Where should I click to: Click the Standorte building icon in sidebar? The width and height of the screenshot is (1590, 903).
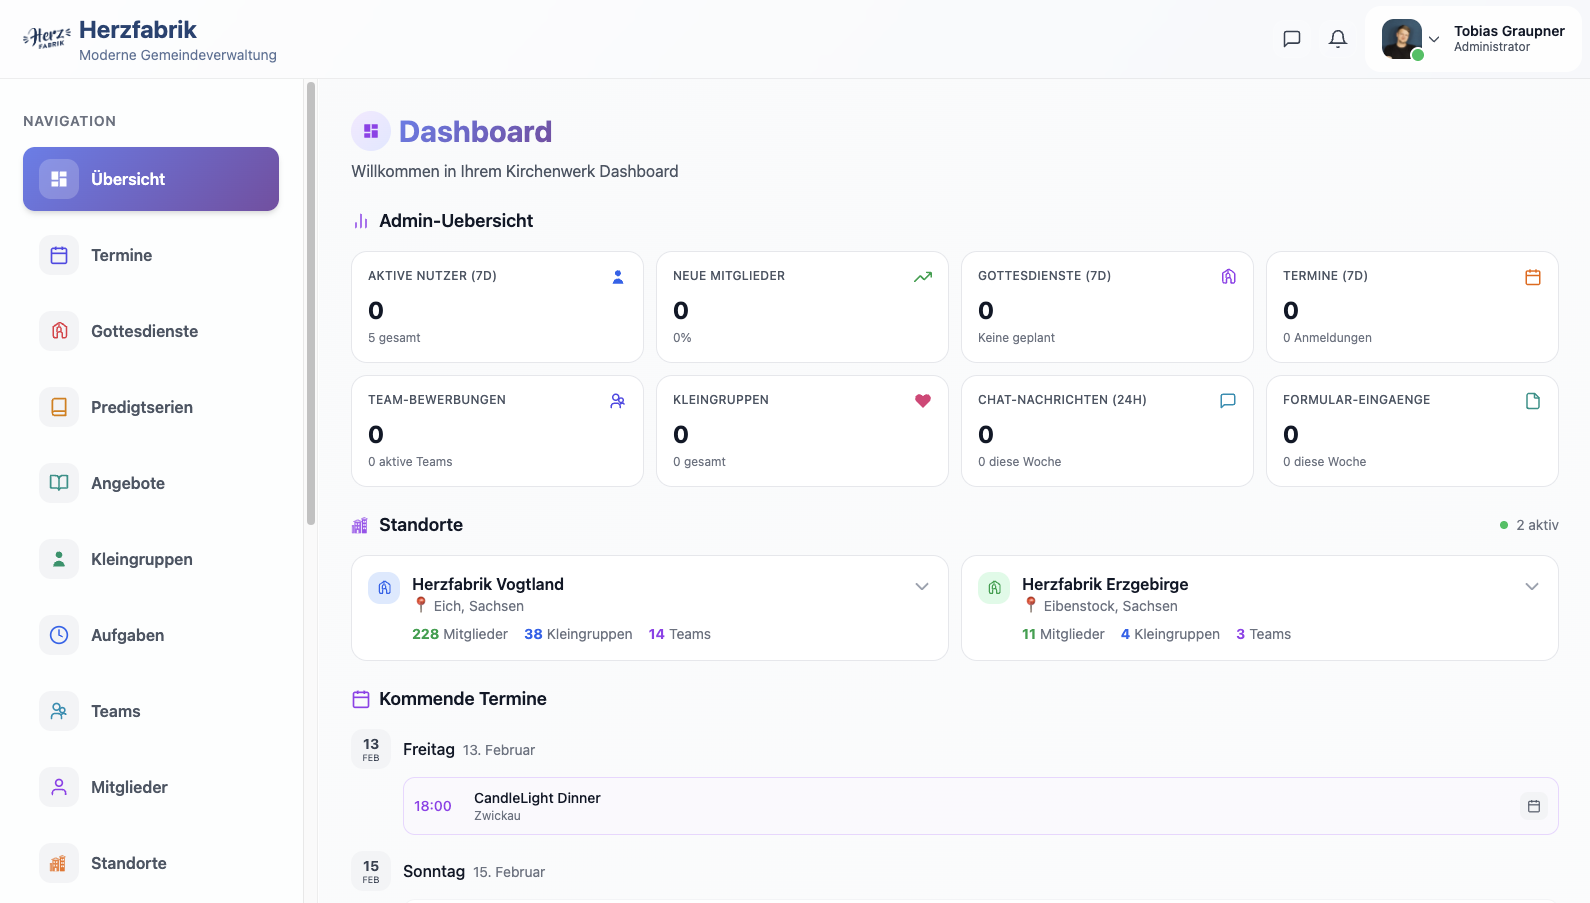click(x=59, y=863)
